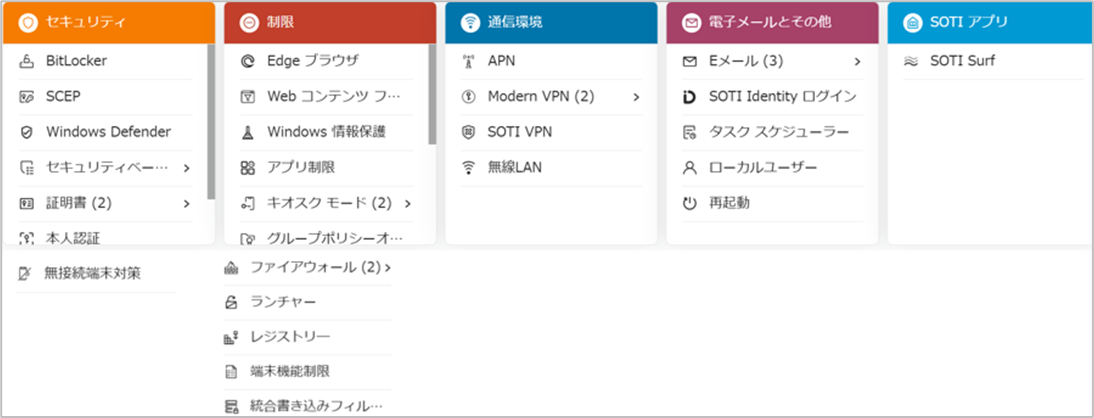Click the ランチャー icon
The width and height of the screenshot is (1094, 418).
[231, 303]
